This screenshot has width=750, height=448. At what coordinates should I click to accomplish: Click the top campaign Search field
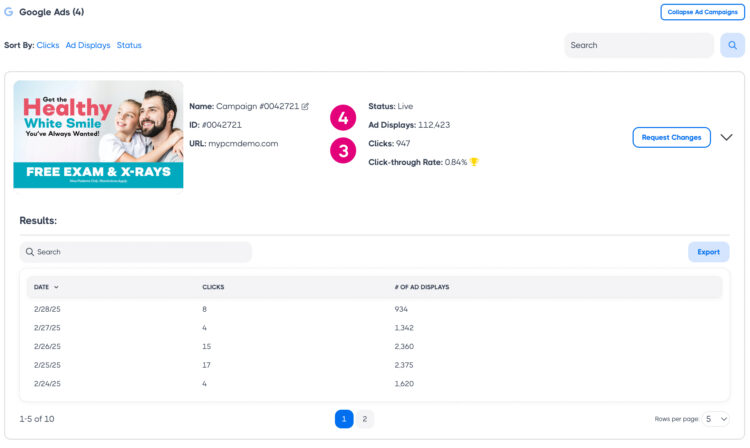tap(638, 45)
